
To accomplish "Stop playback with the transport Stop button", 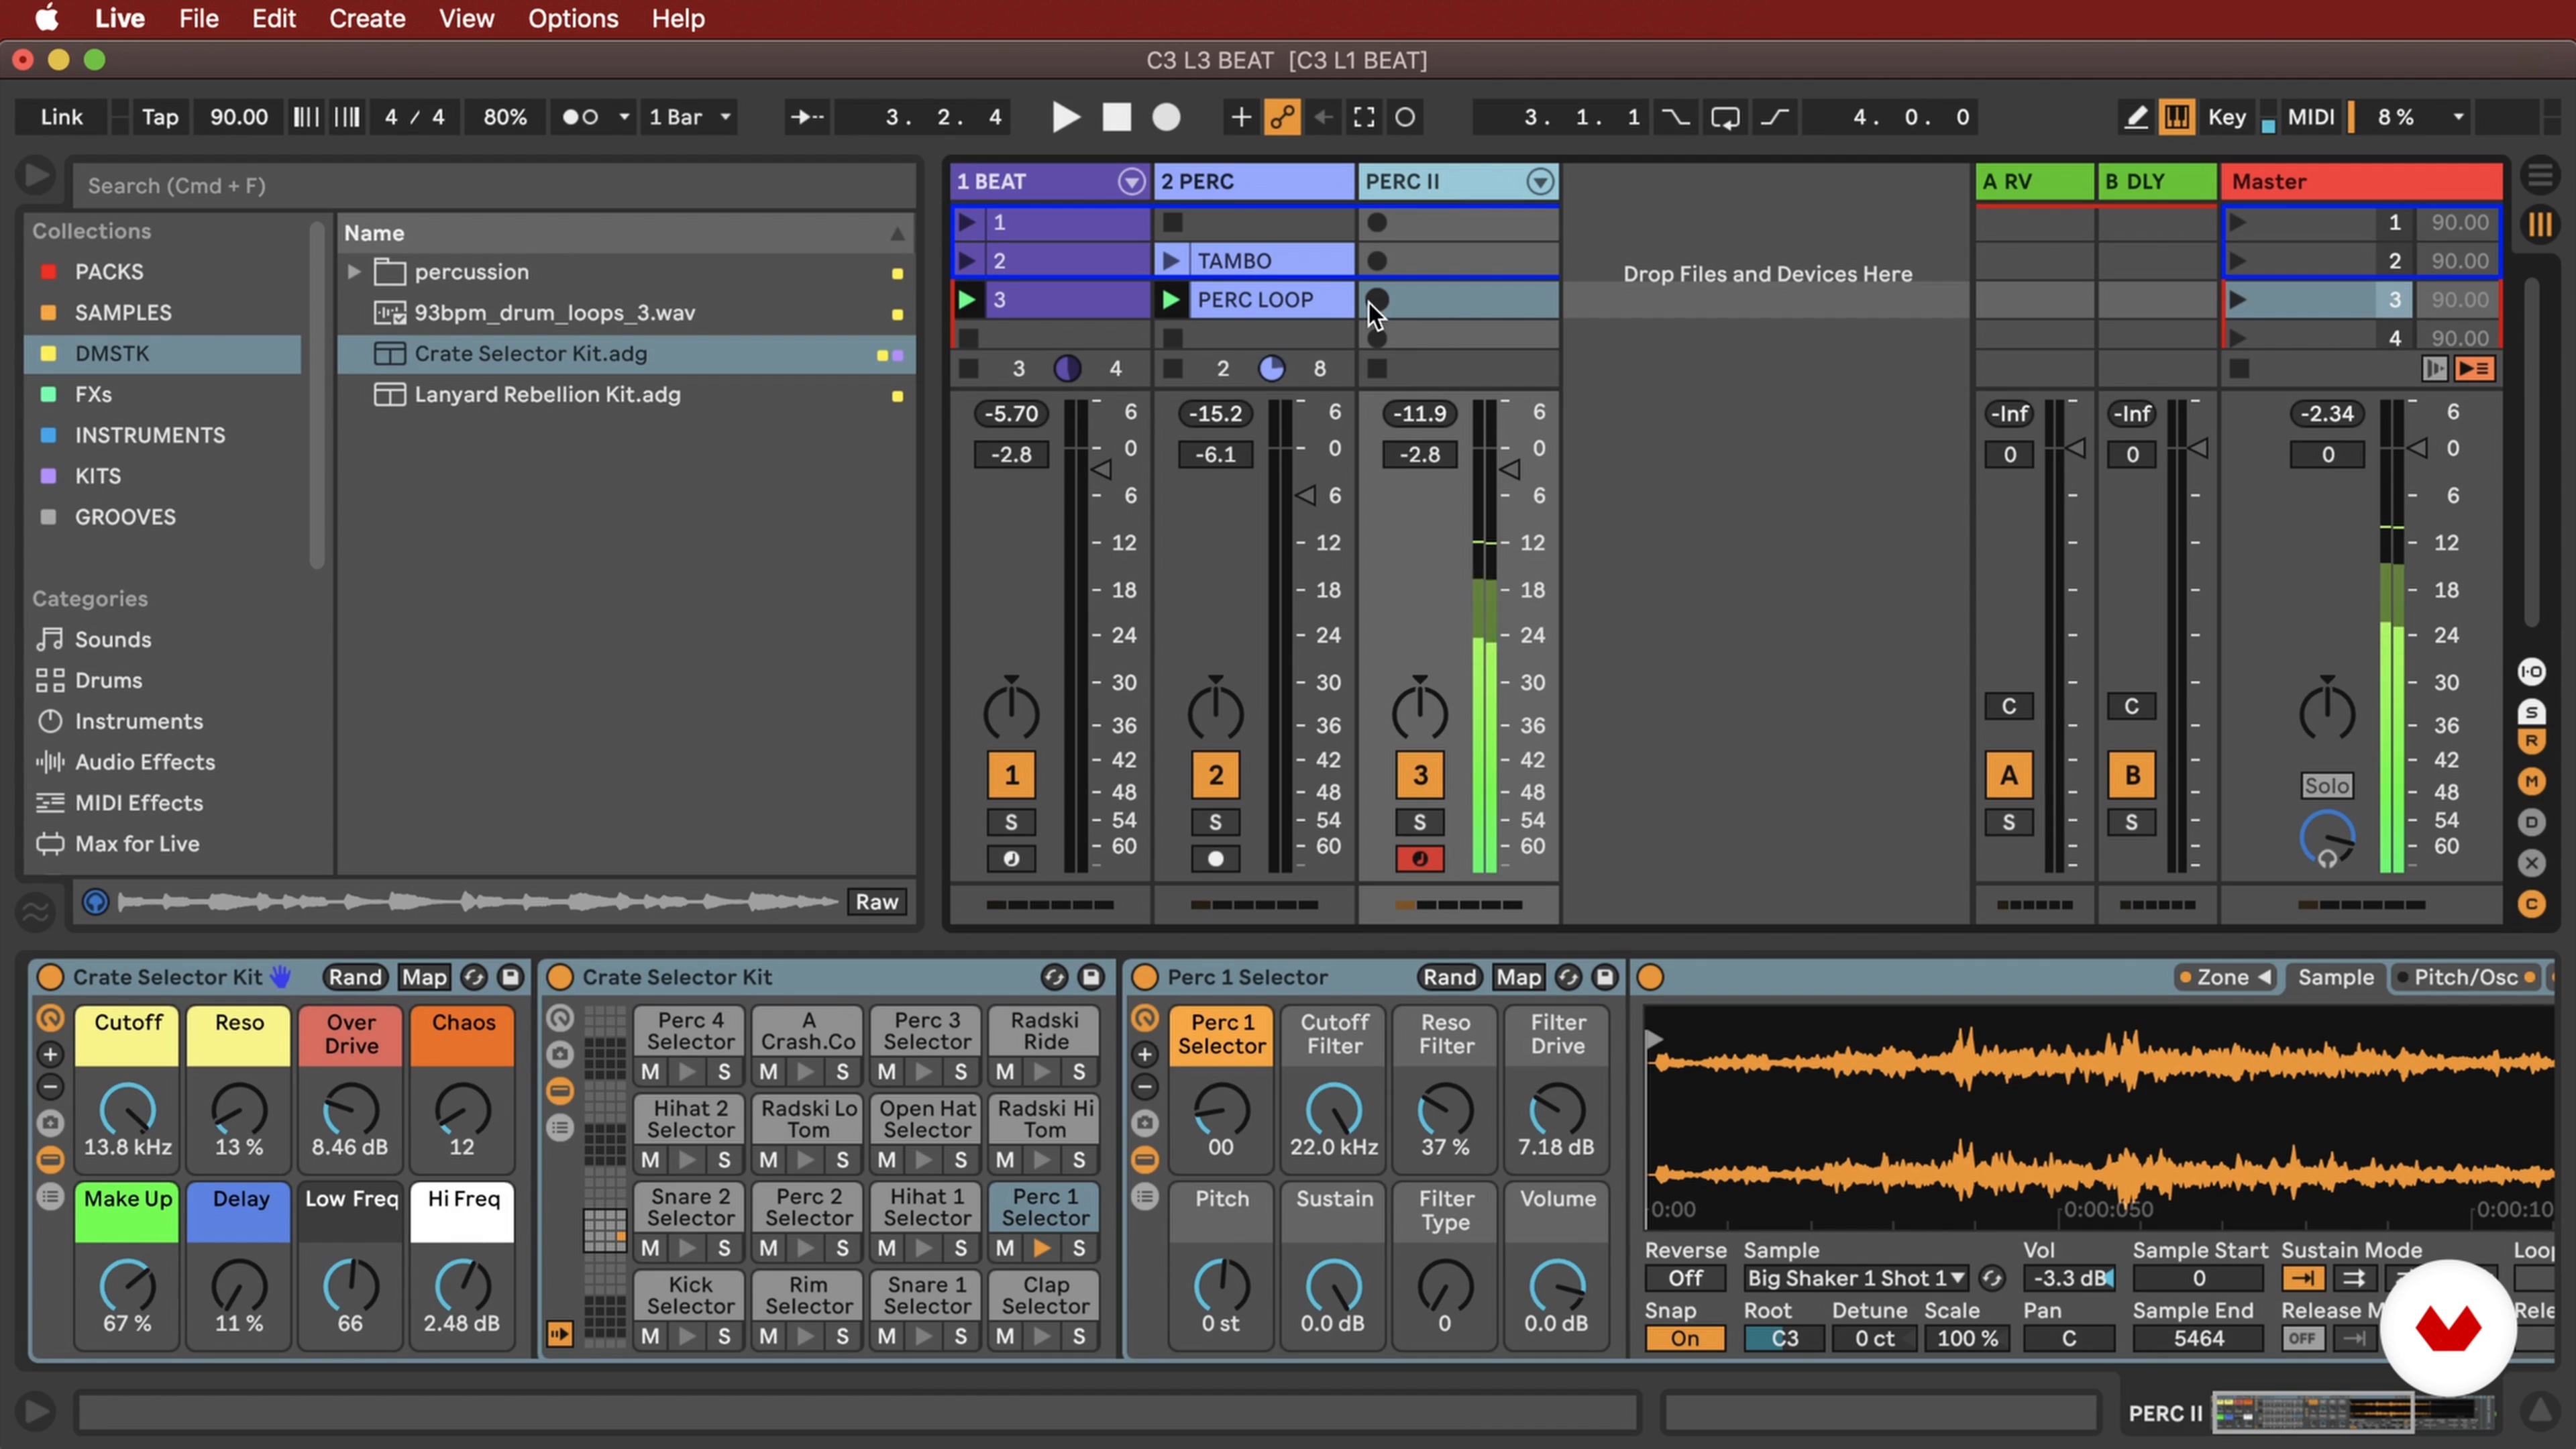I will click(x=1116, y=117).
